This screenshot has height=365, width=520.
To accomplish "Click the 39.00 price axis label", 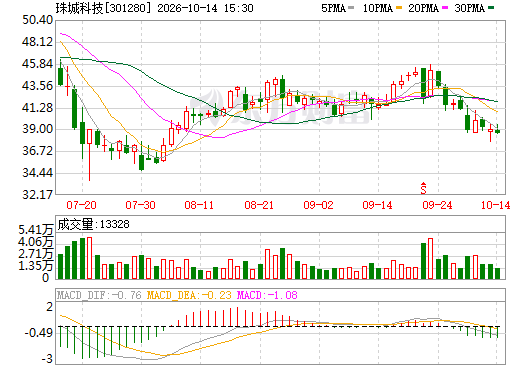I will point(37,129).
